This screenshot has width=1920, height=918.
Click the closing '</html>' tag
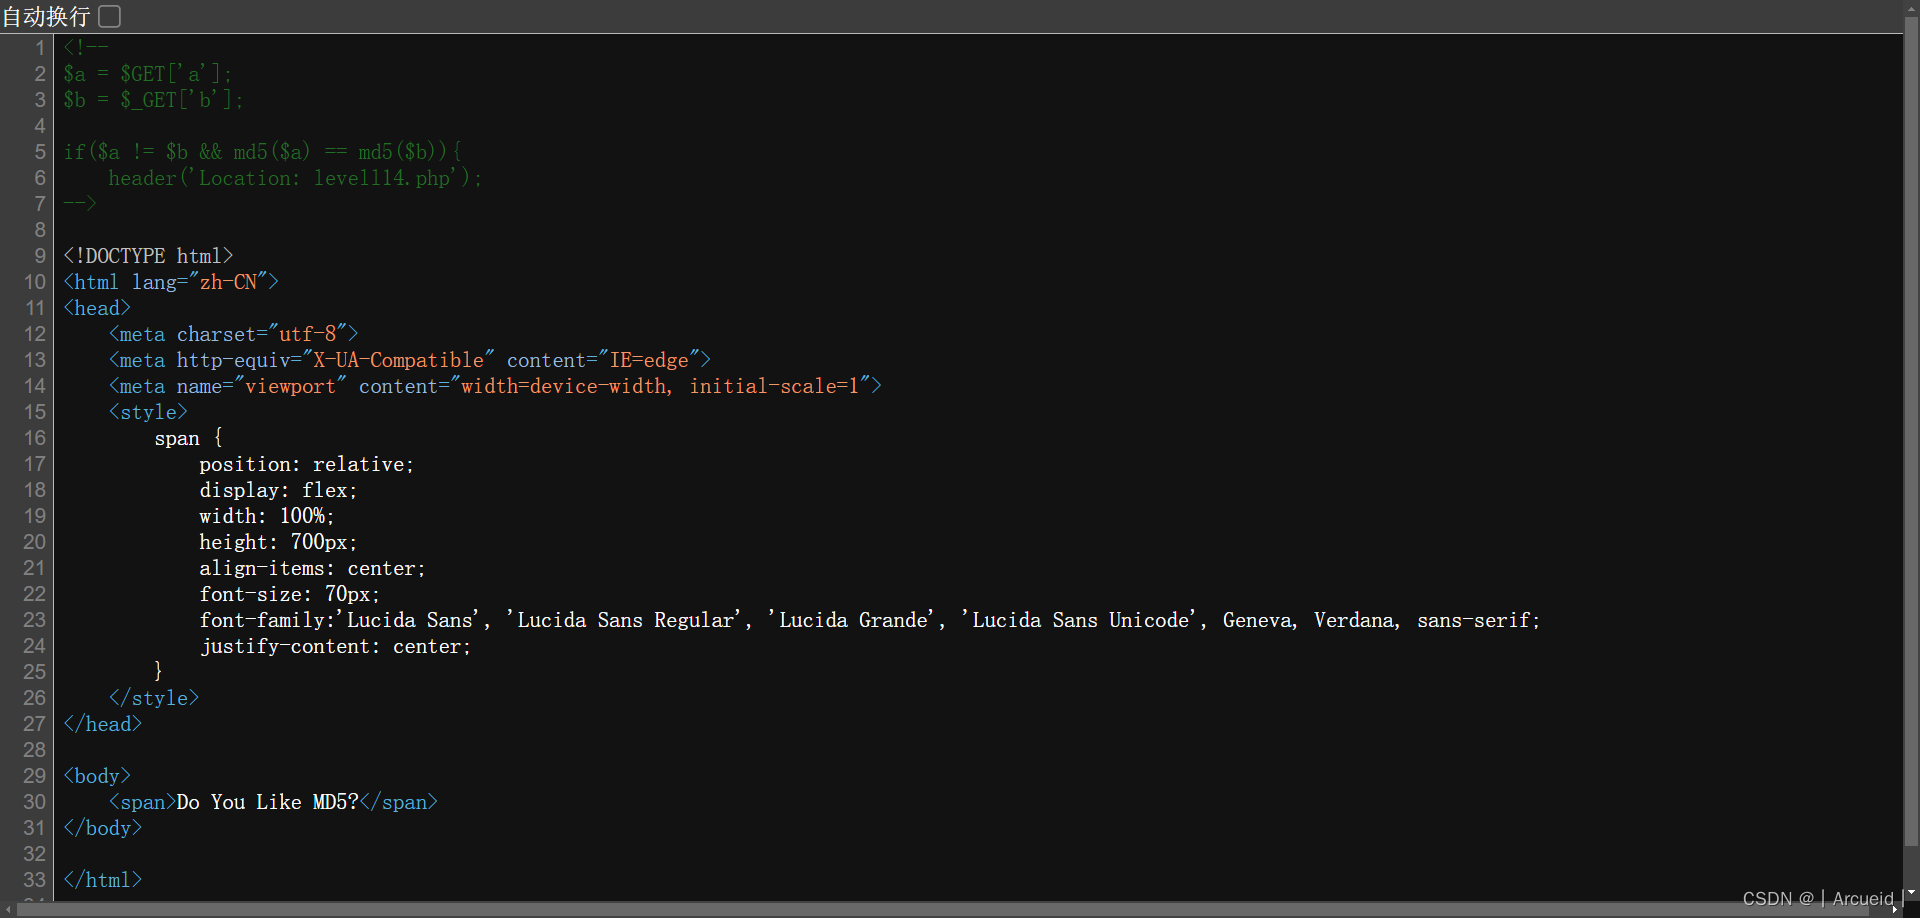coord(103,880)
